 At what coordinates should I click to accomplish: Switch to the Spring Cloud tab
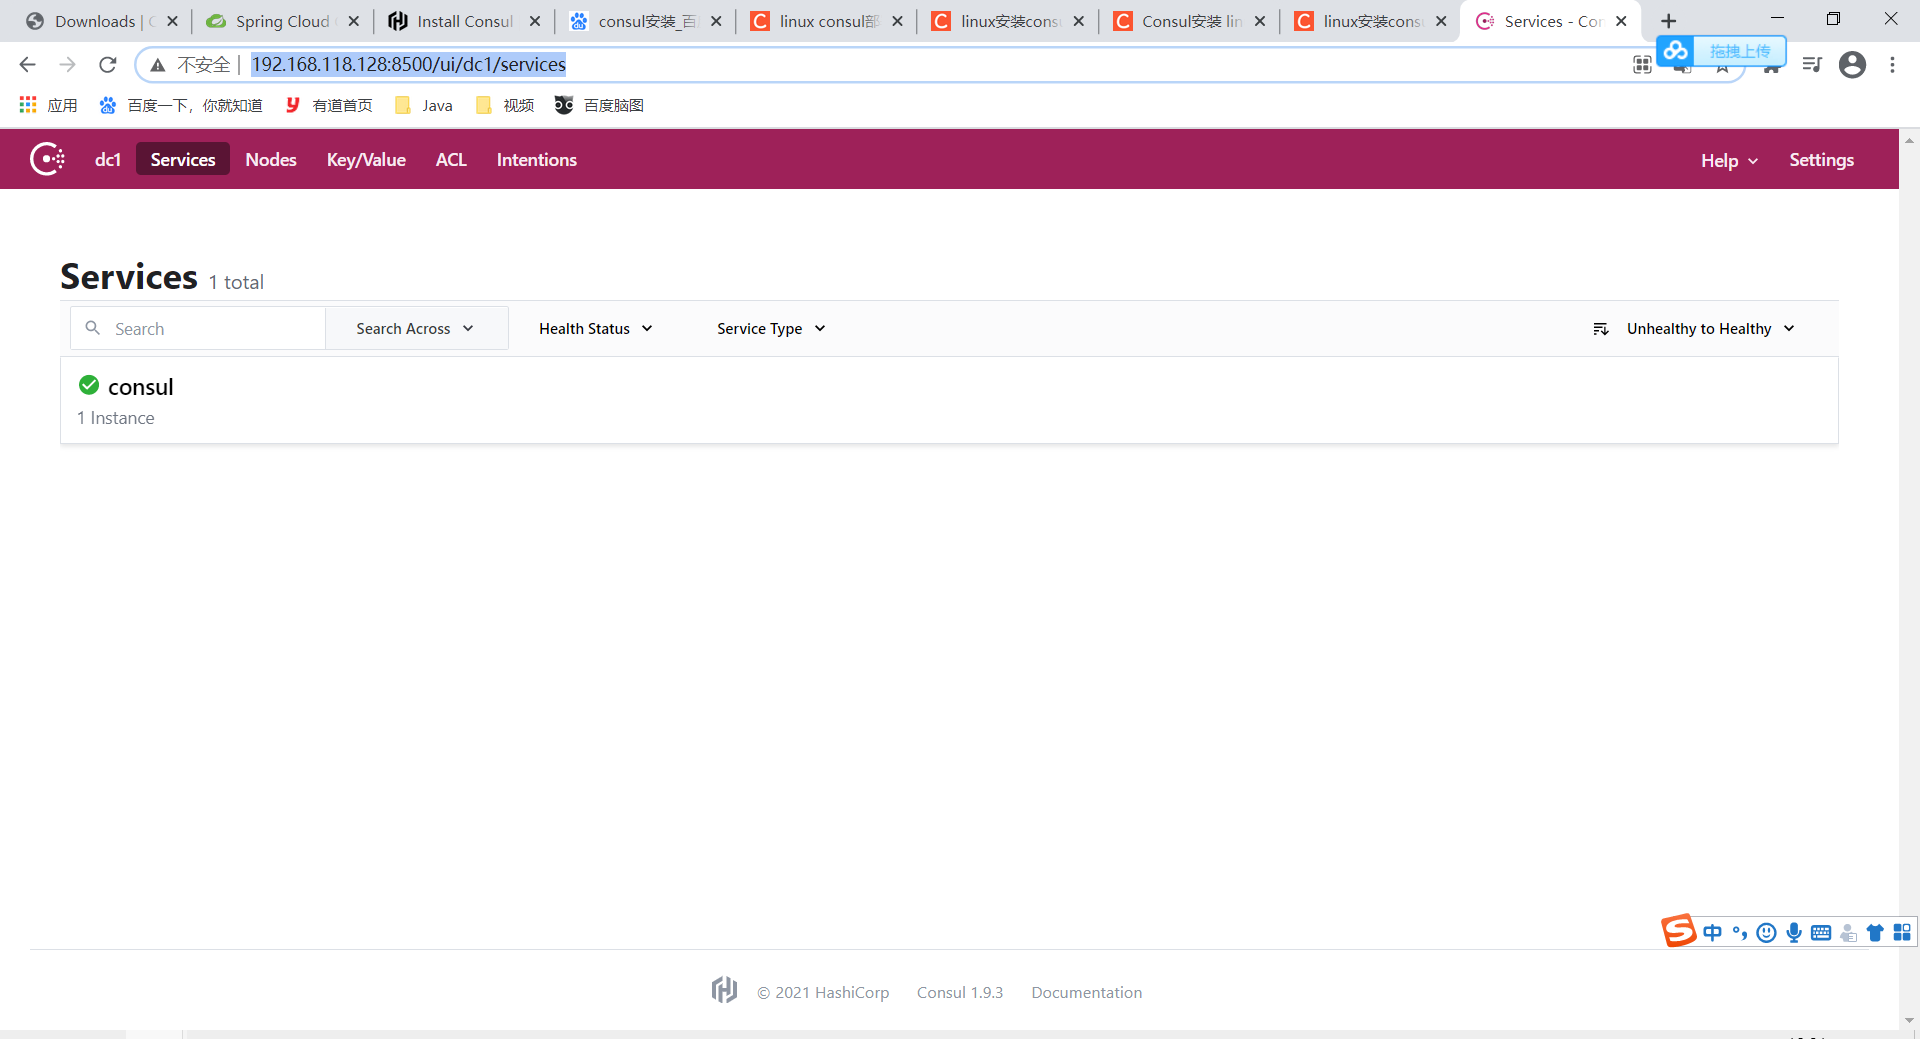283,21
